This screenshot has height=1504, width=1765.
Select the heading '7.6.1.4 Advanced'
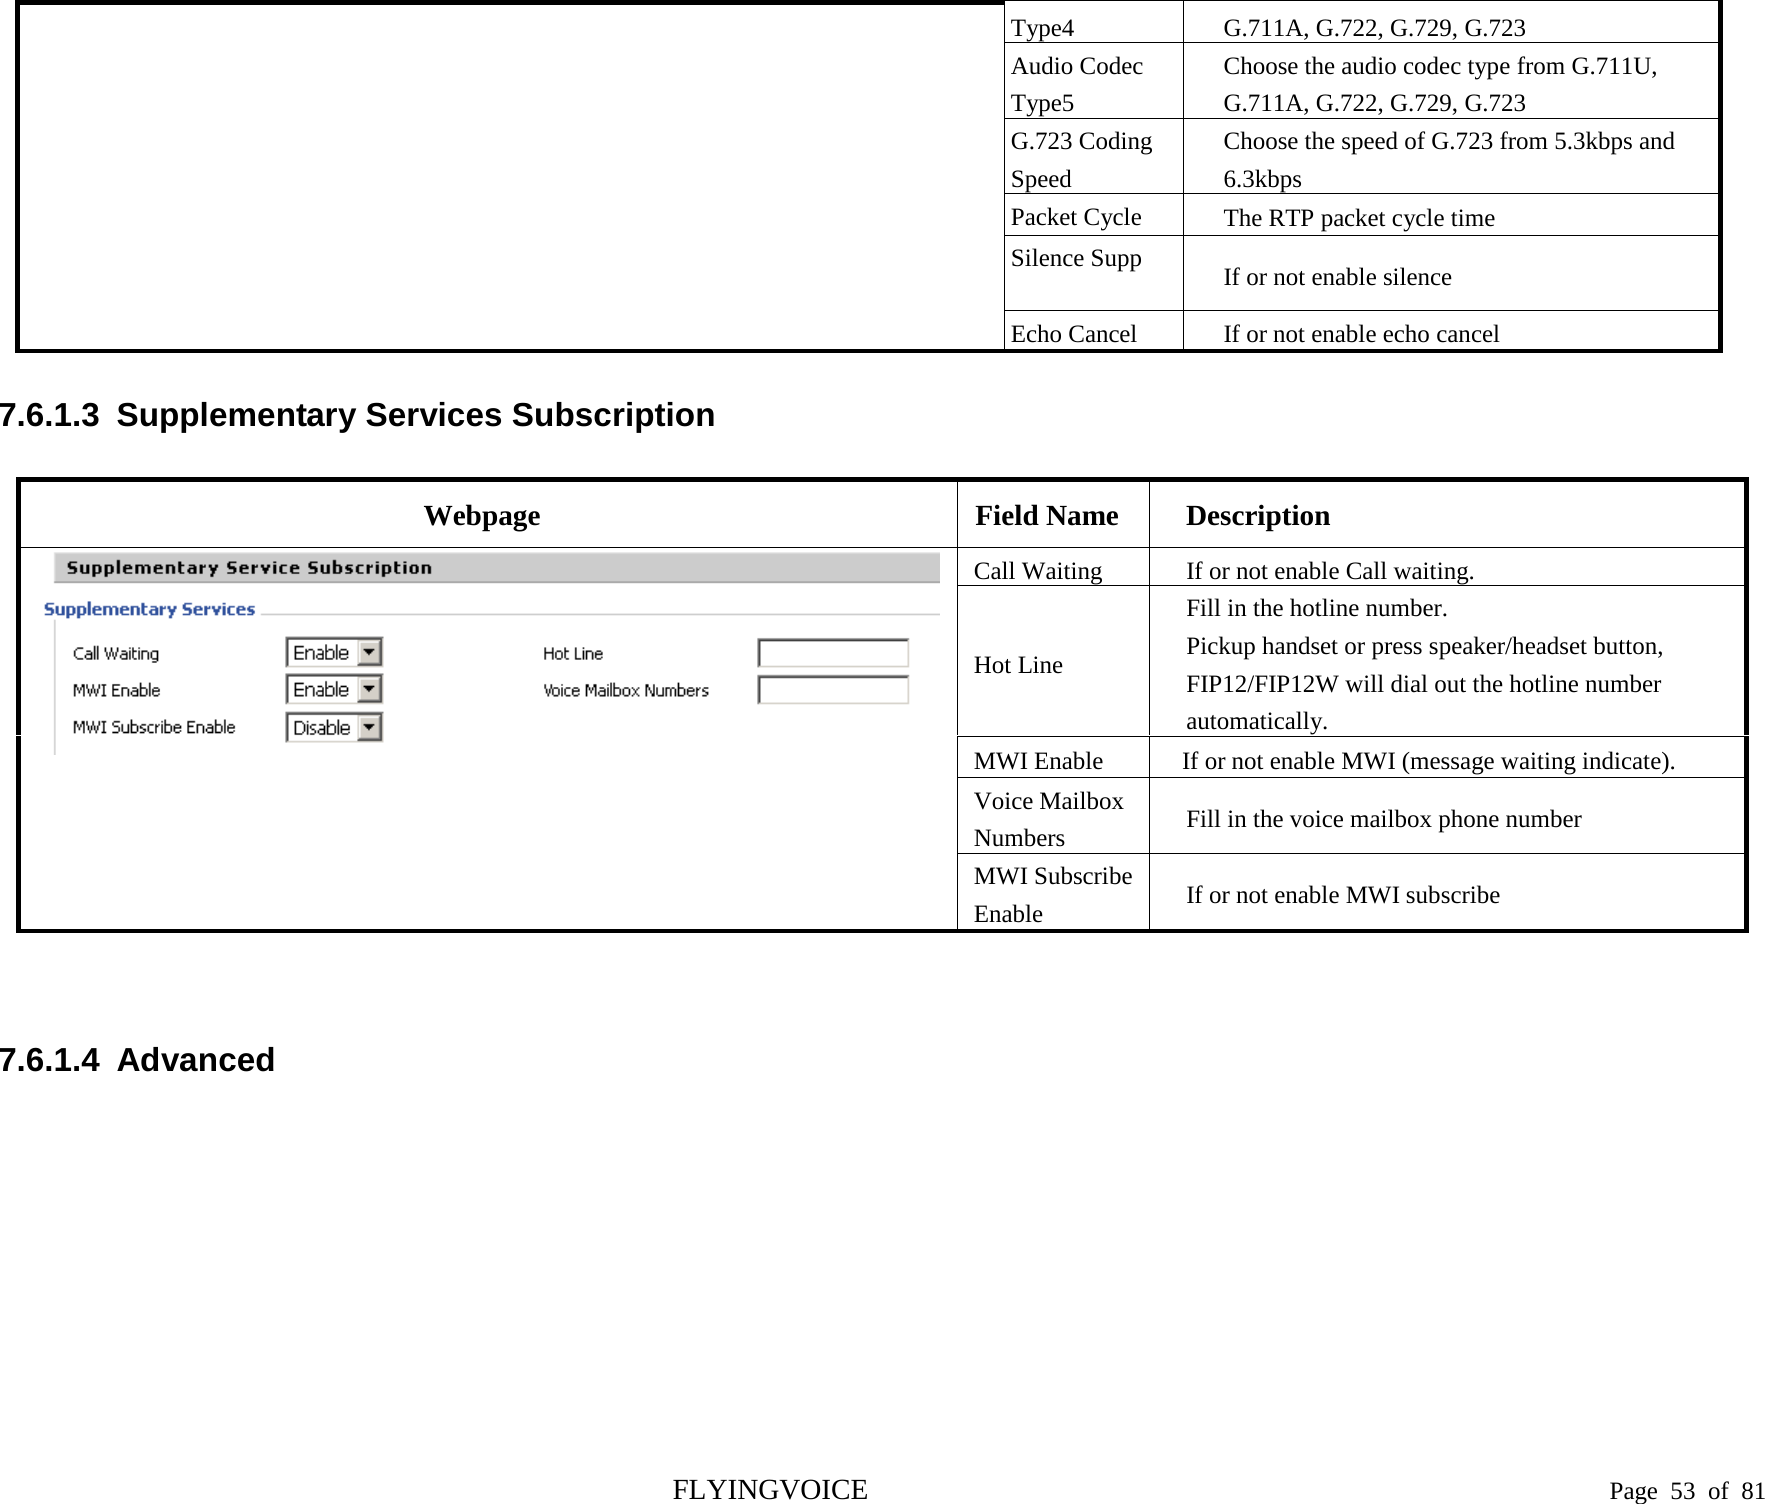coord(137,1060)
